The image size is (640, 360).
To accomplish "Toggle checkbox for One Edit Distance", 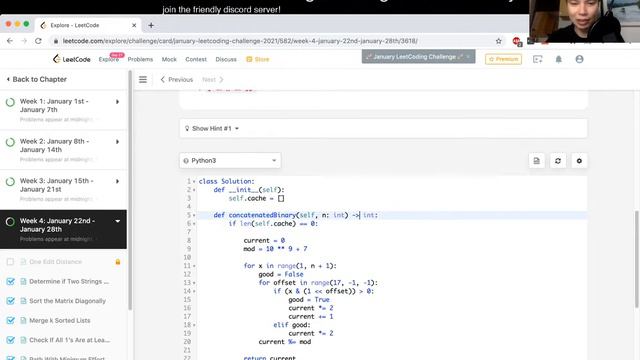I will click(10, 262).
